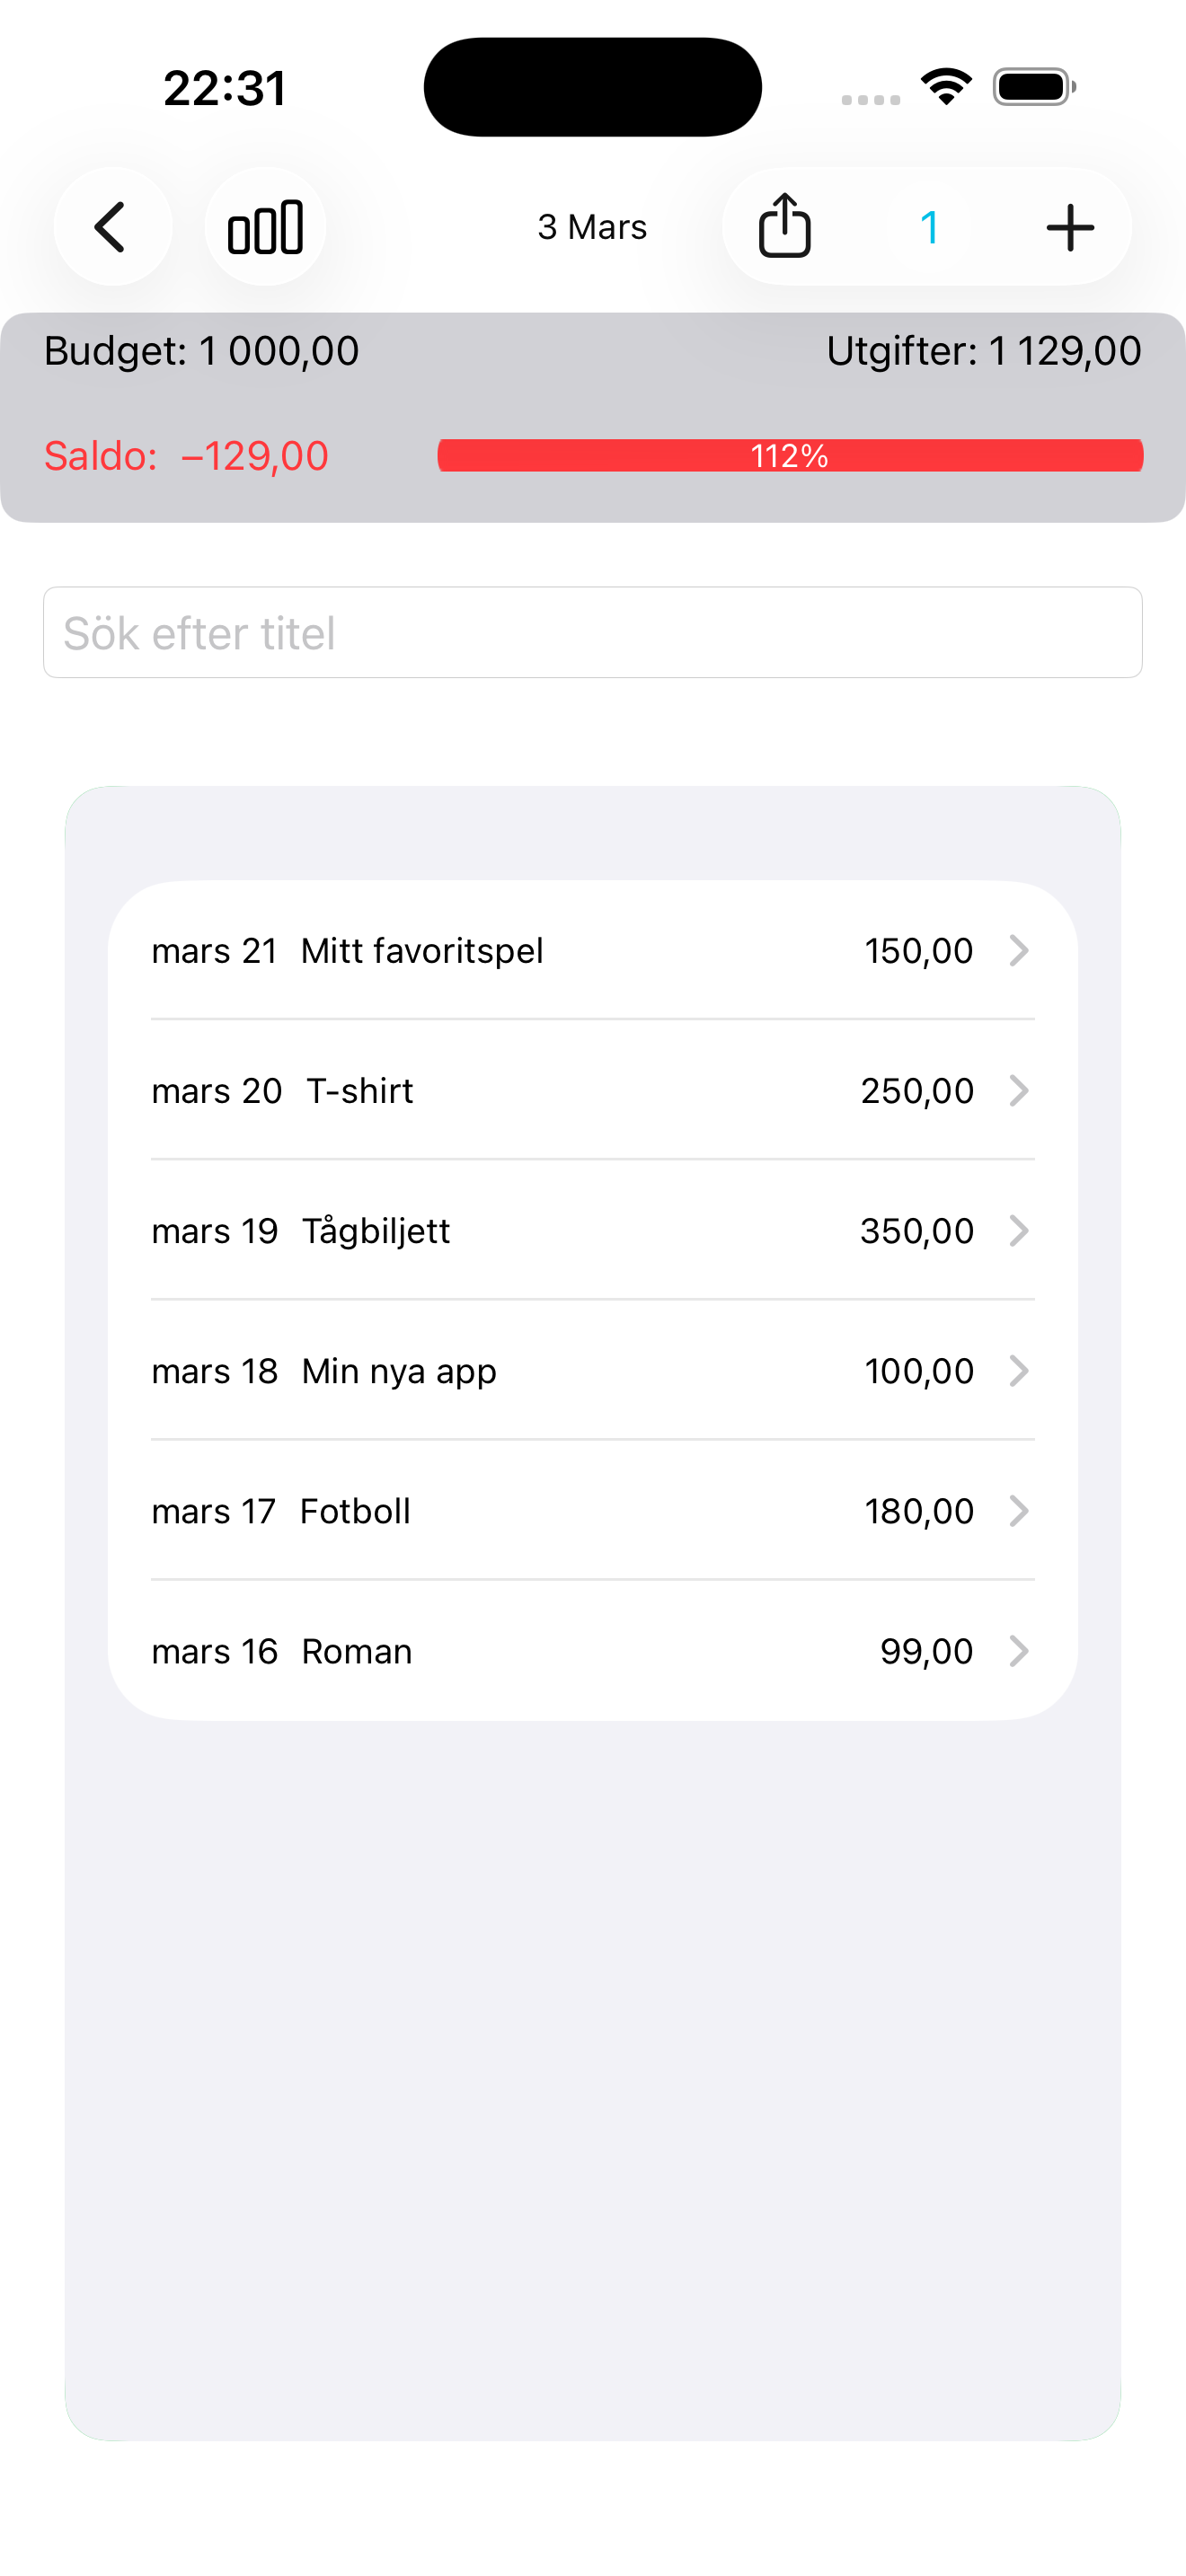The height and width of the screenshot is (2576, 1186).
Task: Click the red 112% progress bar
Action: pos(790,455)
